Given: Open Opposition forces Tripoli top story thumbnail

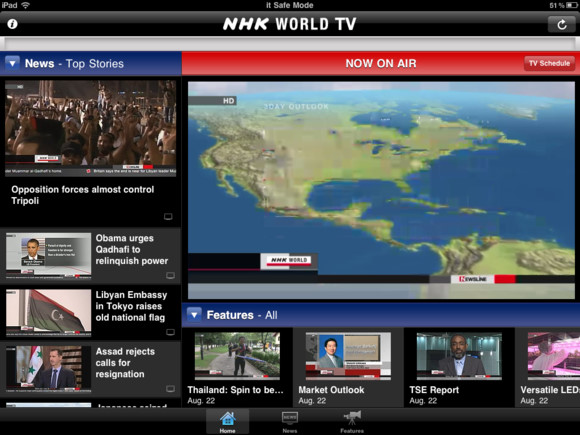Looking at the screenshot, I should coord(91,128).
